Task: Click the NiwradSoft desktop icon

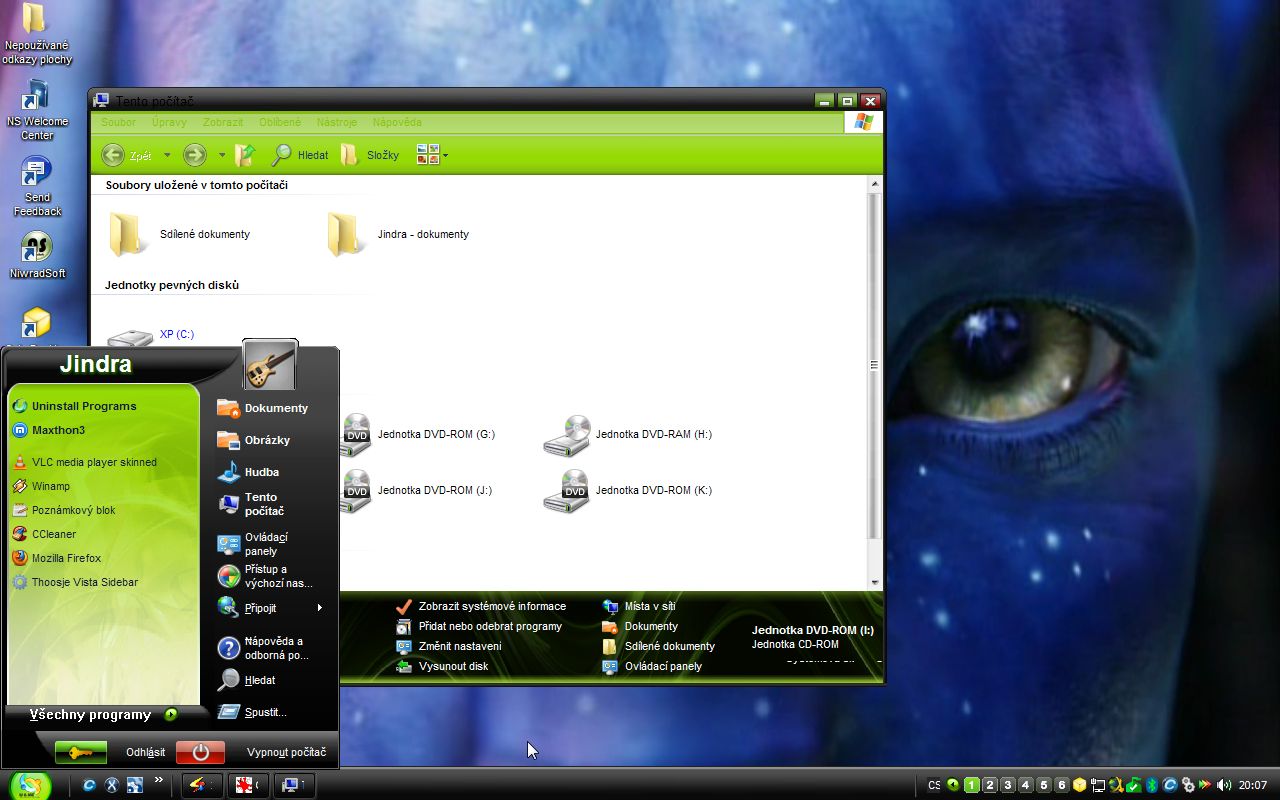Action: click(37, 247)
